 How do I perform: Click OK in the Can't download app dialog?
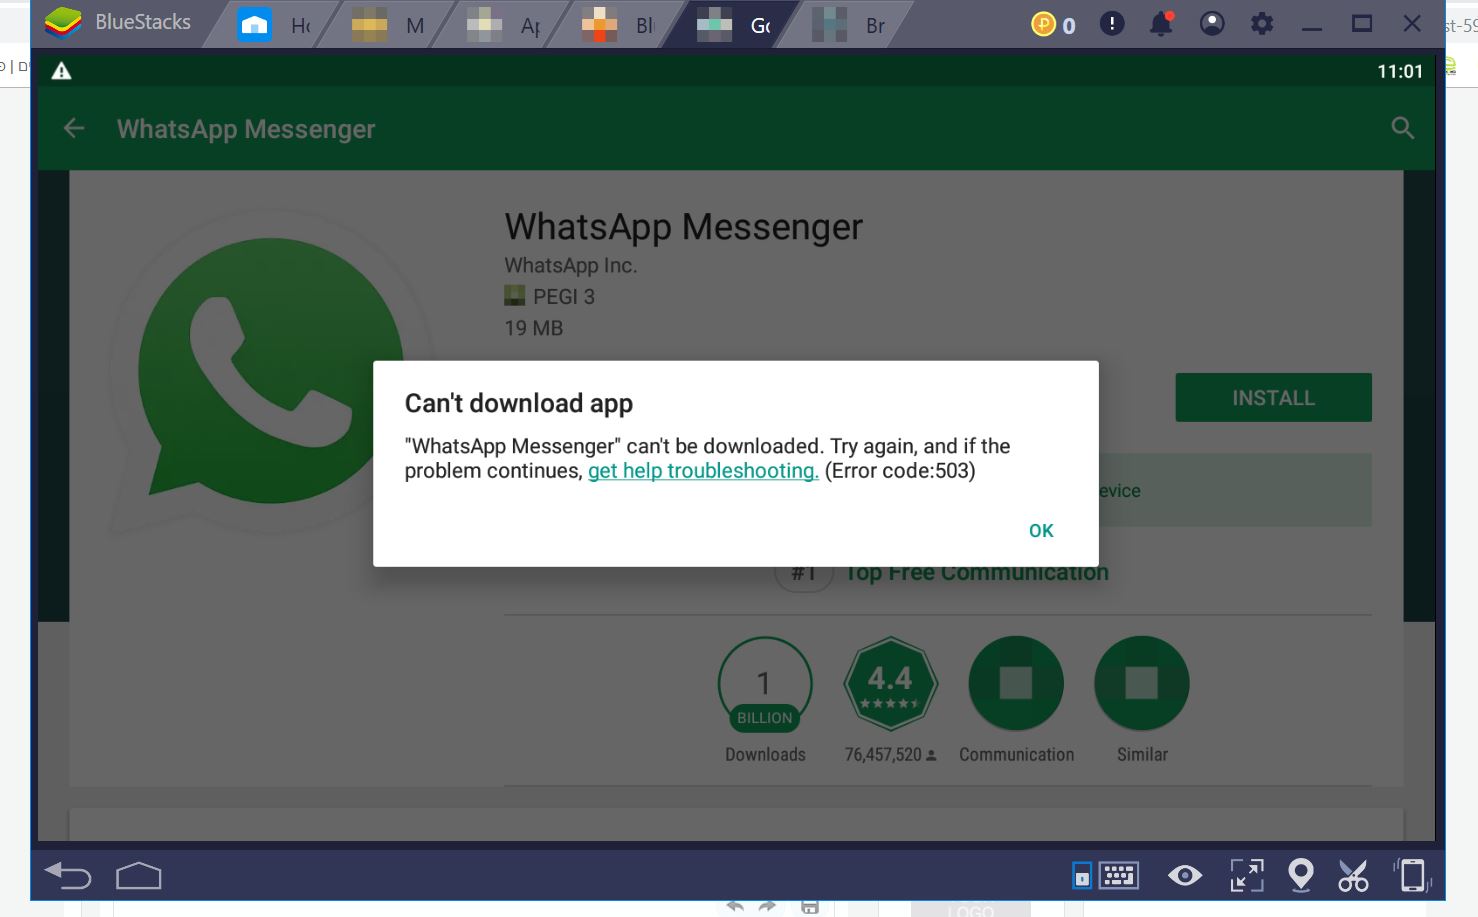pyautogui.click(x=1041, y=531)
